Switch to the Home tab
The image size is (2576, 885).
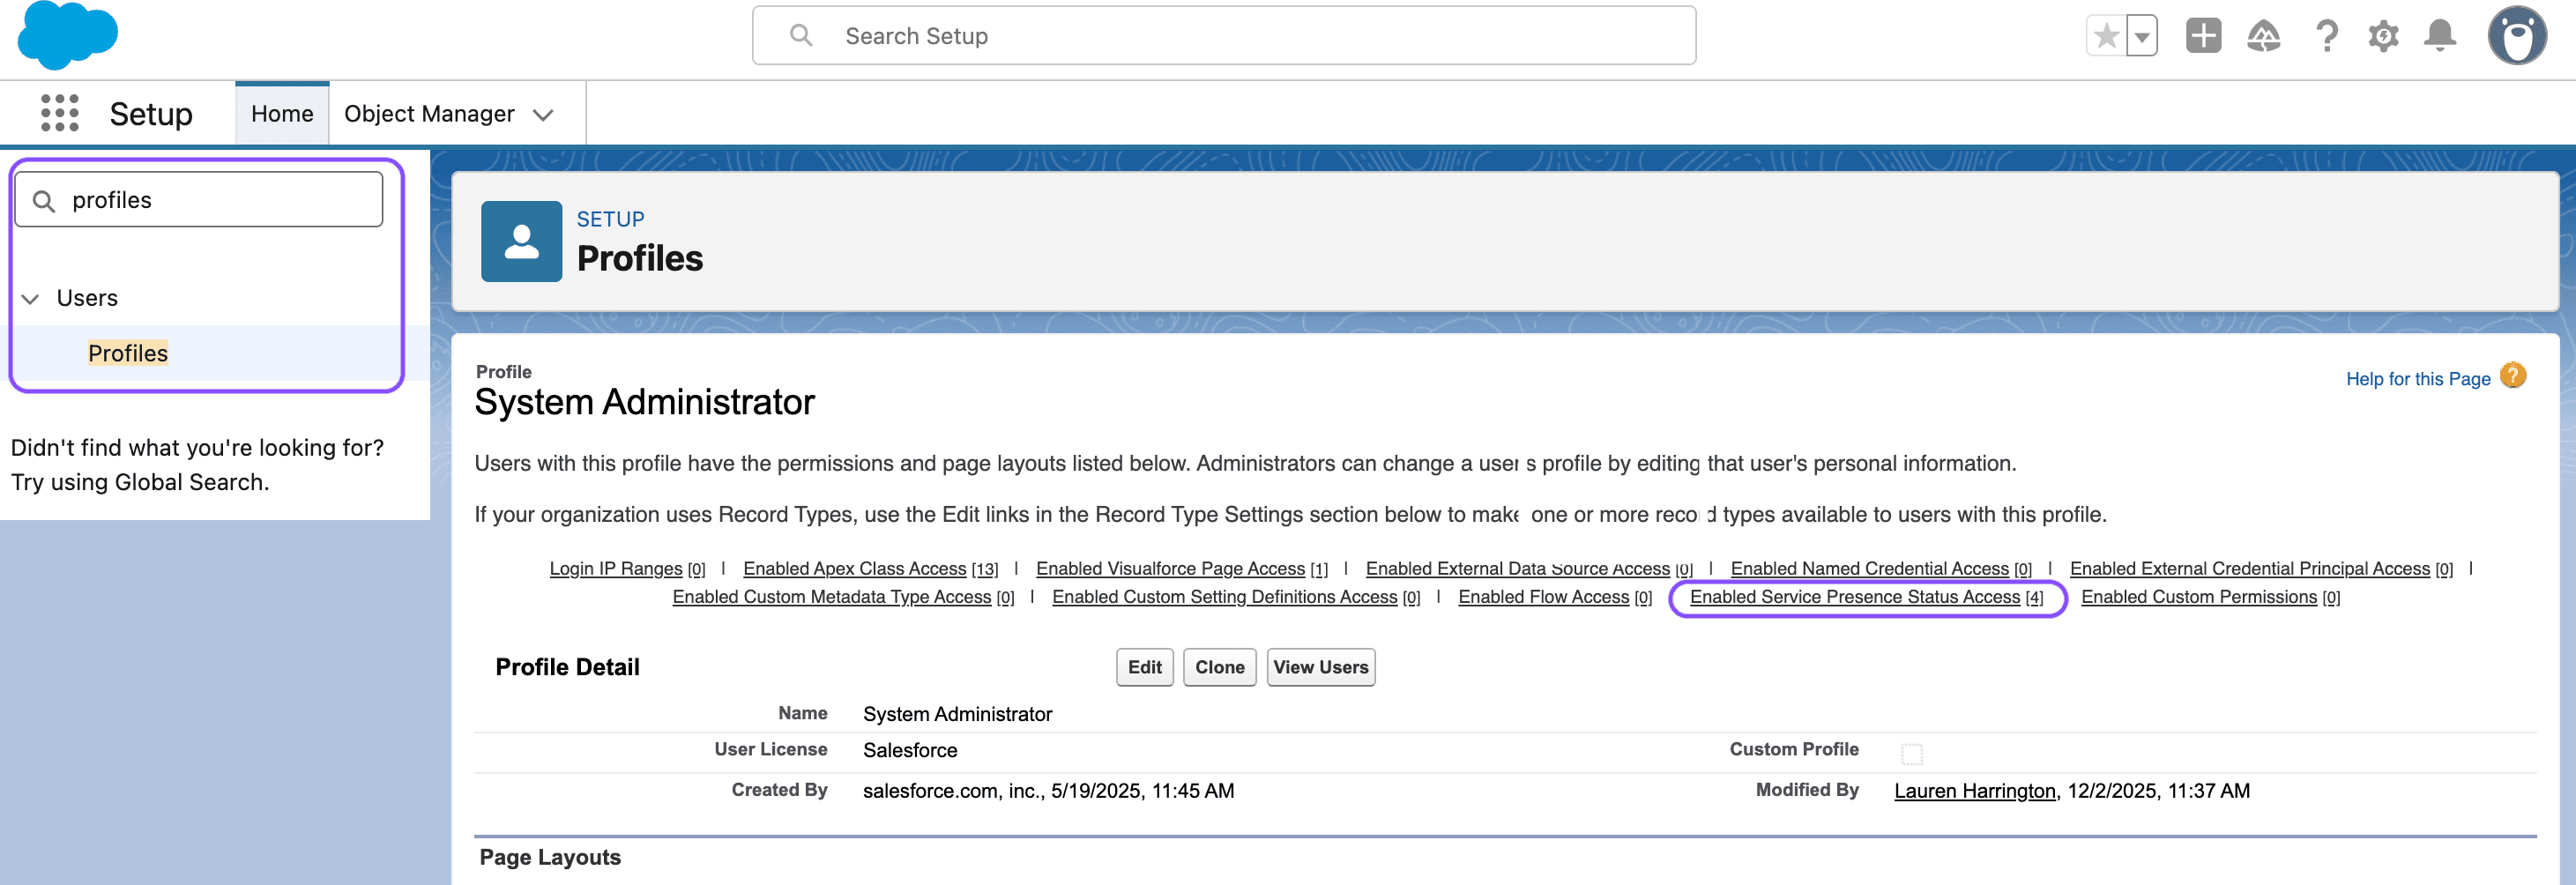click(x=282, y=113)
